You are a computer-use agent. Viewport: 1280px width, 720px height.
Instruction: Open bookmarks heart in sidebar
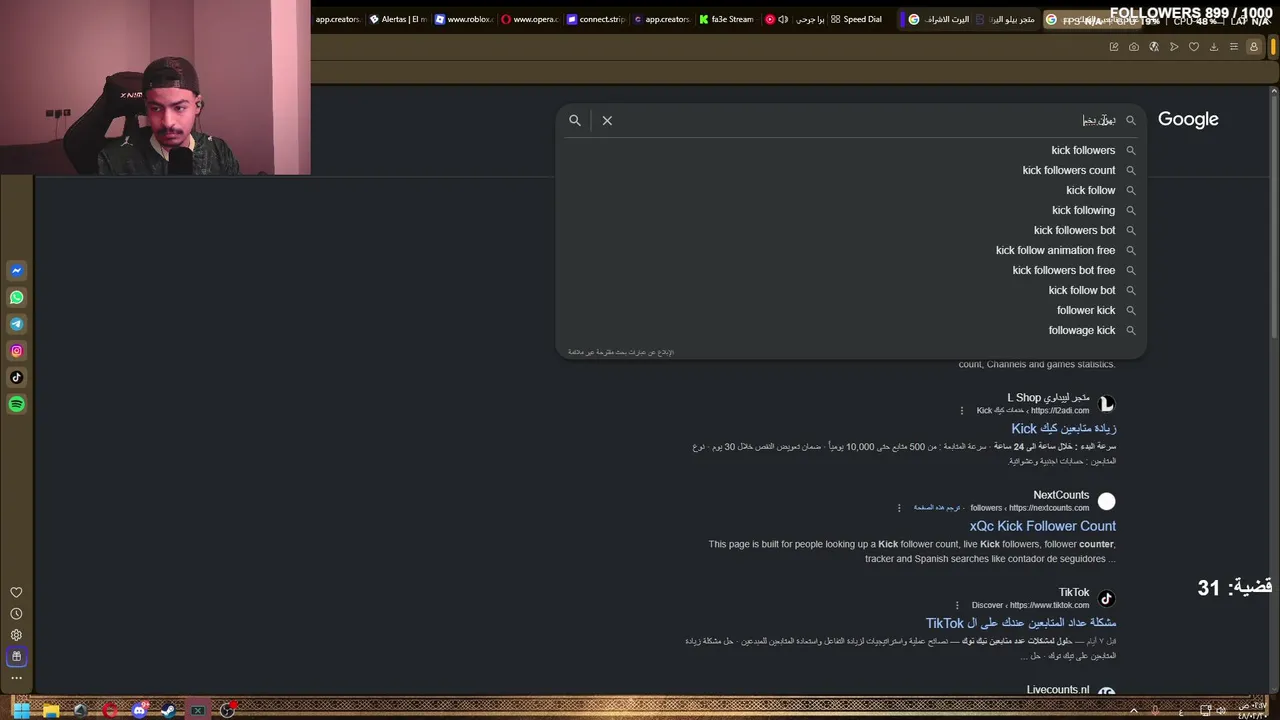[x=16, y=592]
